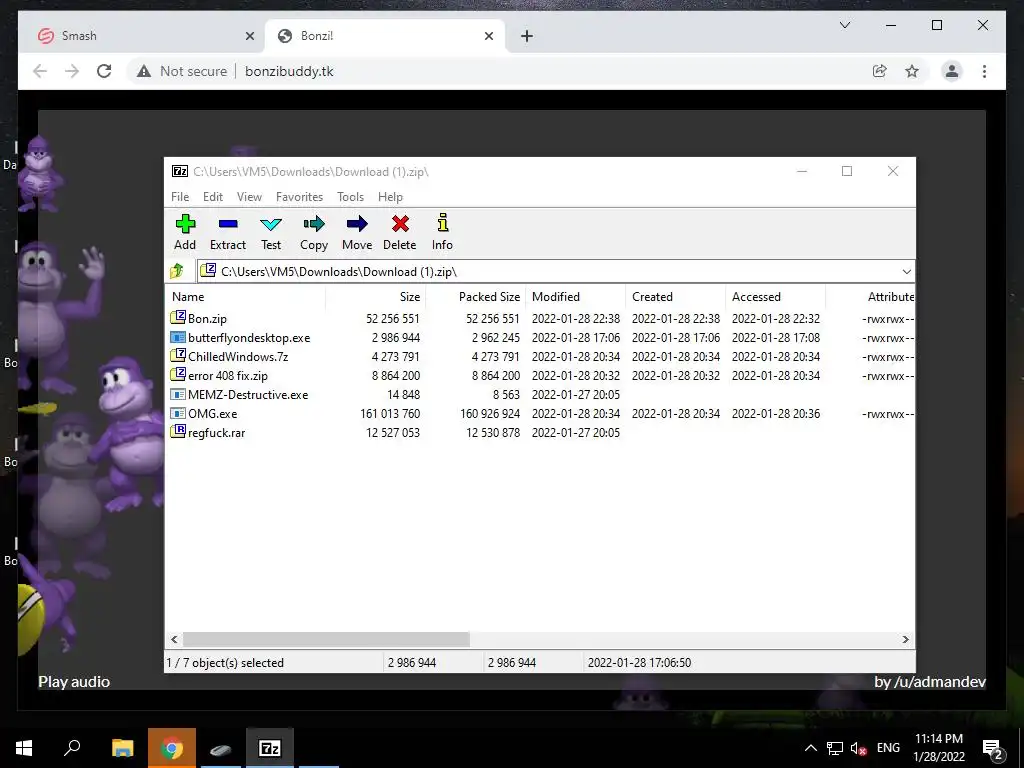The width and height of the screenshot is (1024, 768).
Task: Reload the page in Chrome
Action: click(x=104, y=71)
